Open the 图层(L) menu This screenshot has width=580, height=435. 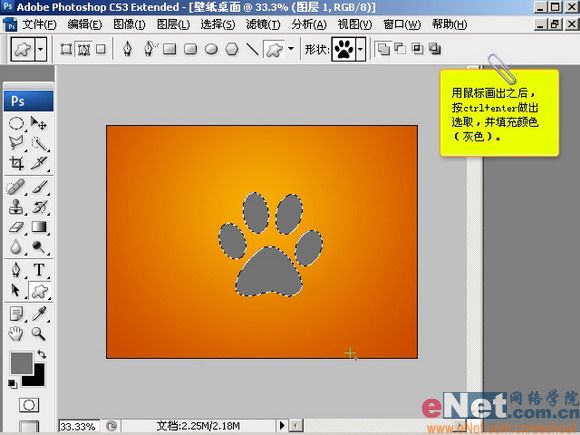[173, 25]
